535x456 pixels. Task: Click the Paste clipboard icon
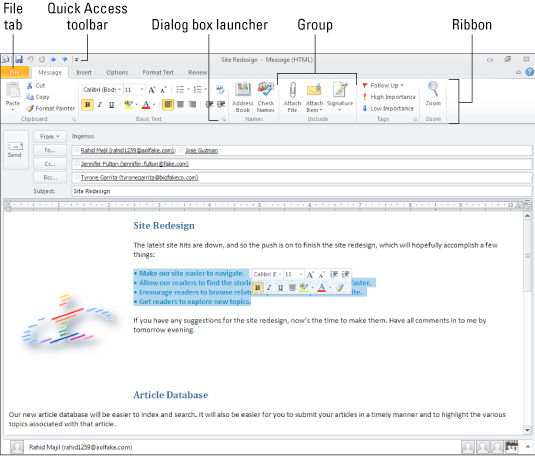pyautogui.click(x=13, y=90)
